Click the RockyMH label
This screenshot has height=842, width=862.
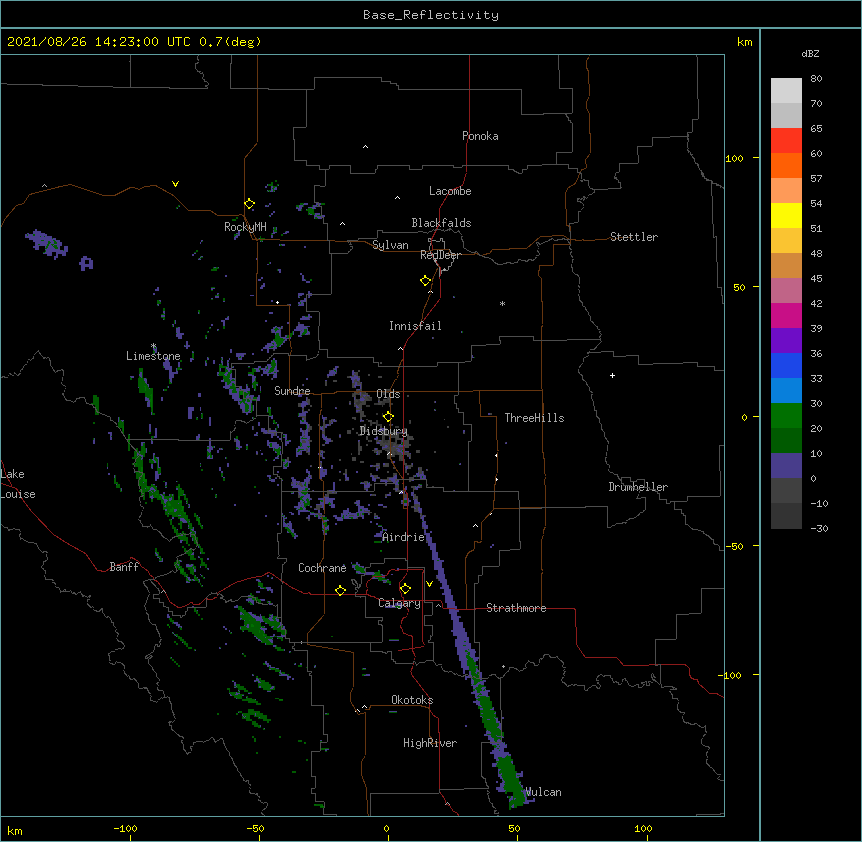(x=245, y=227)
